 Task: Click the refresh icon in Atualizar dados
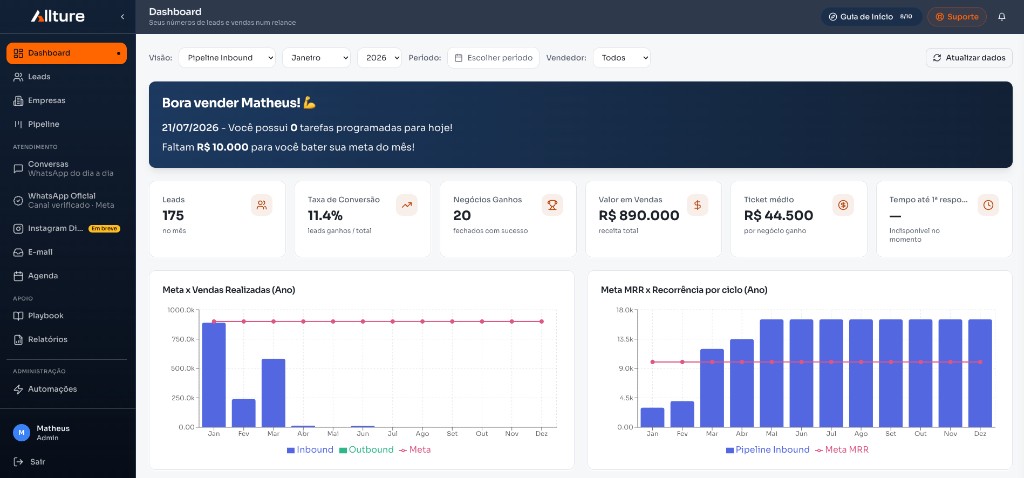coord(937,57)
